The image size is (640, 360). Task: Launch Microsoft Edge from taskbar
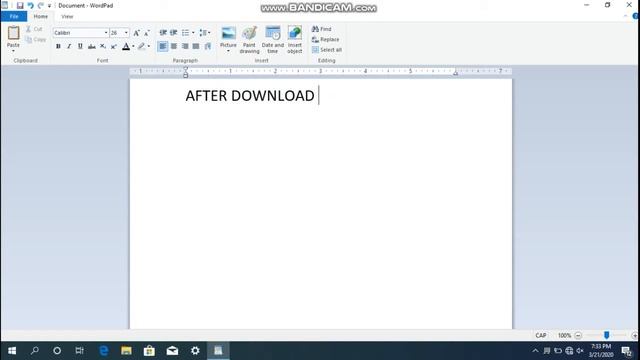[104, 351]
